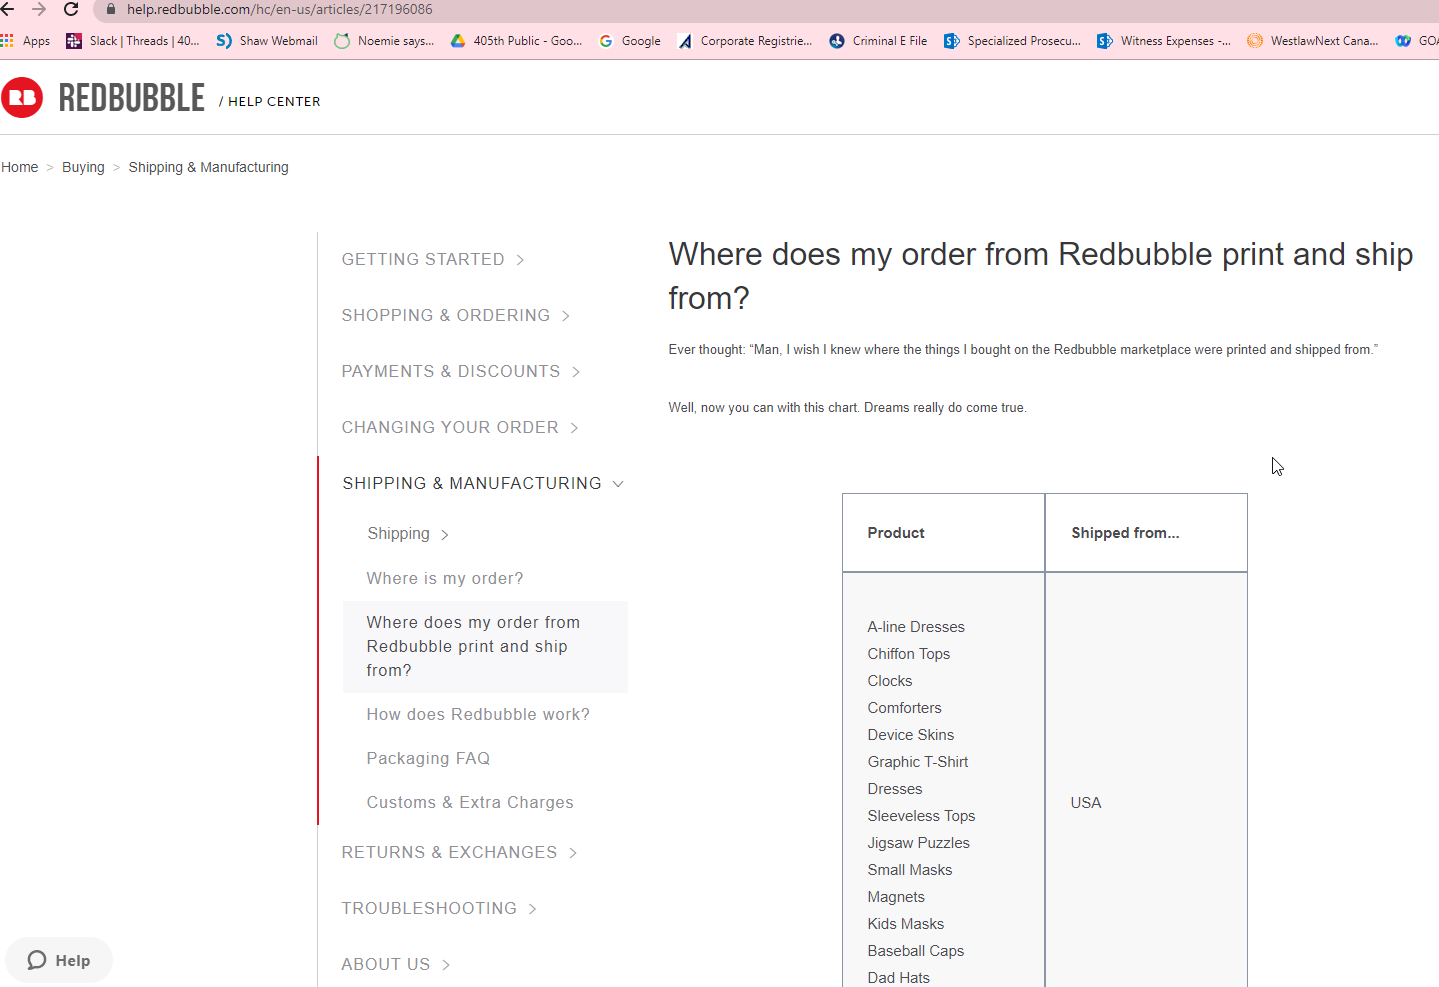Click 'Comforters' in the product list

(x=905, y=708)
